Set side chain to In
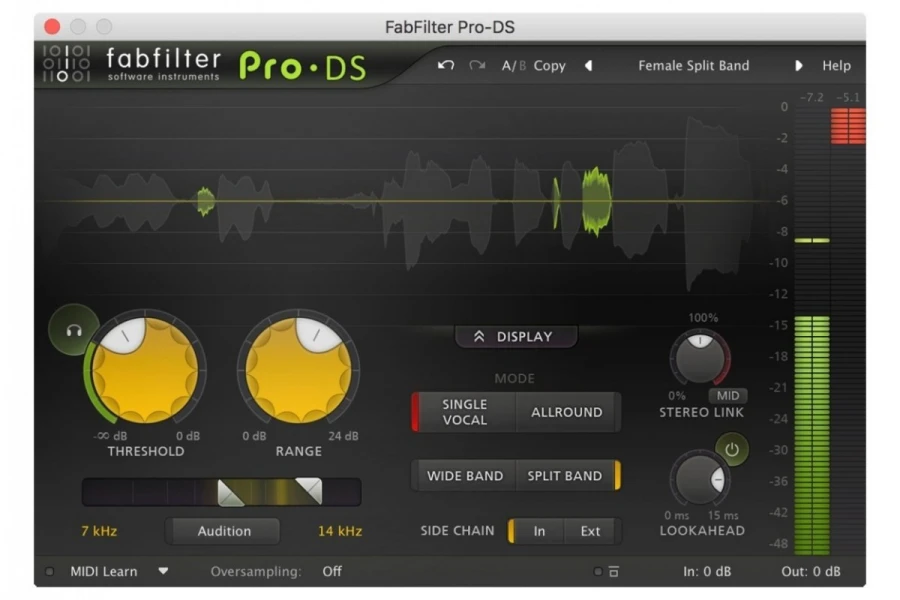 pyautogui.click(x=538, y=531)
